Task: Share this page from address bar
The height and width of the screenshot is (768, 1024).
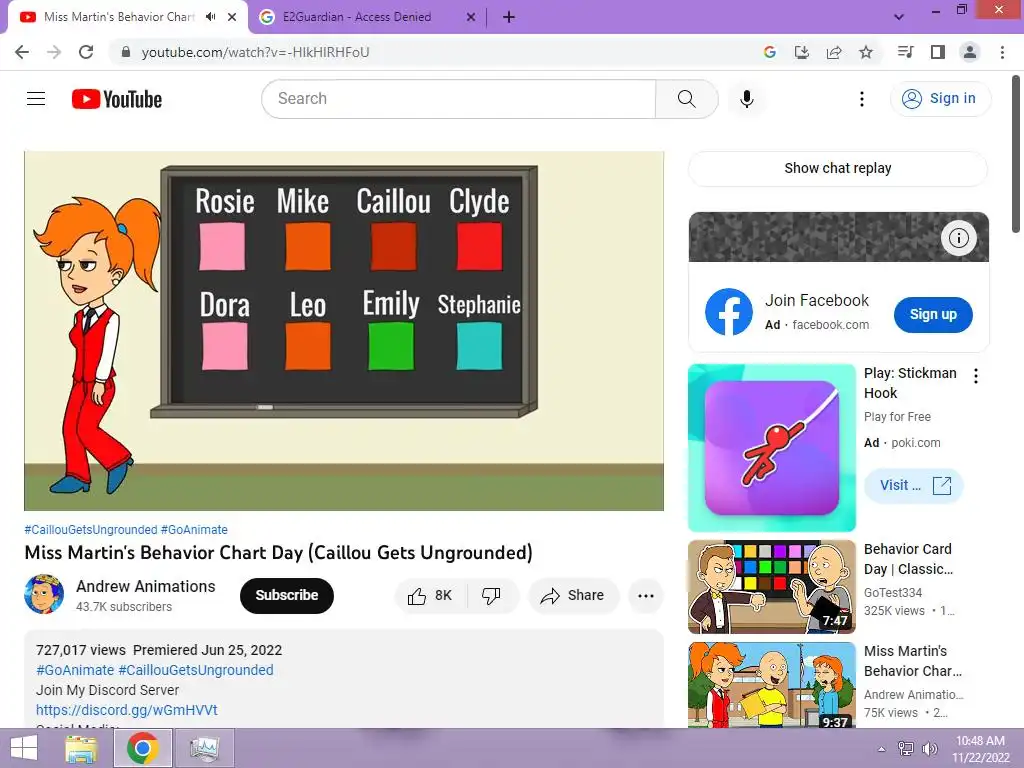Action: 834,52
